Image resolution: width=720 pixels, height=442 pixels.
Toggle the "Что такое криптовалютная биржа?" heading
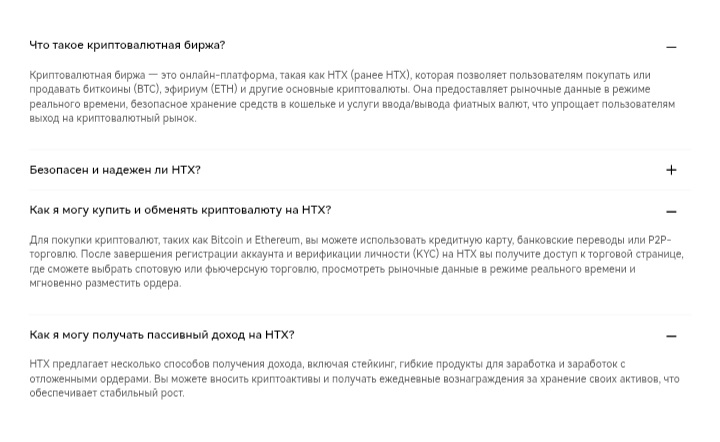[x=127, y=45]
